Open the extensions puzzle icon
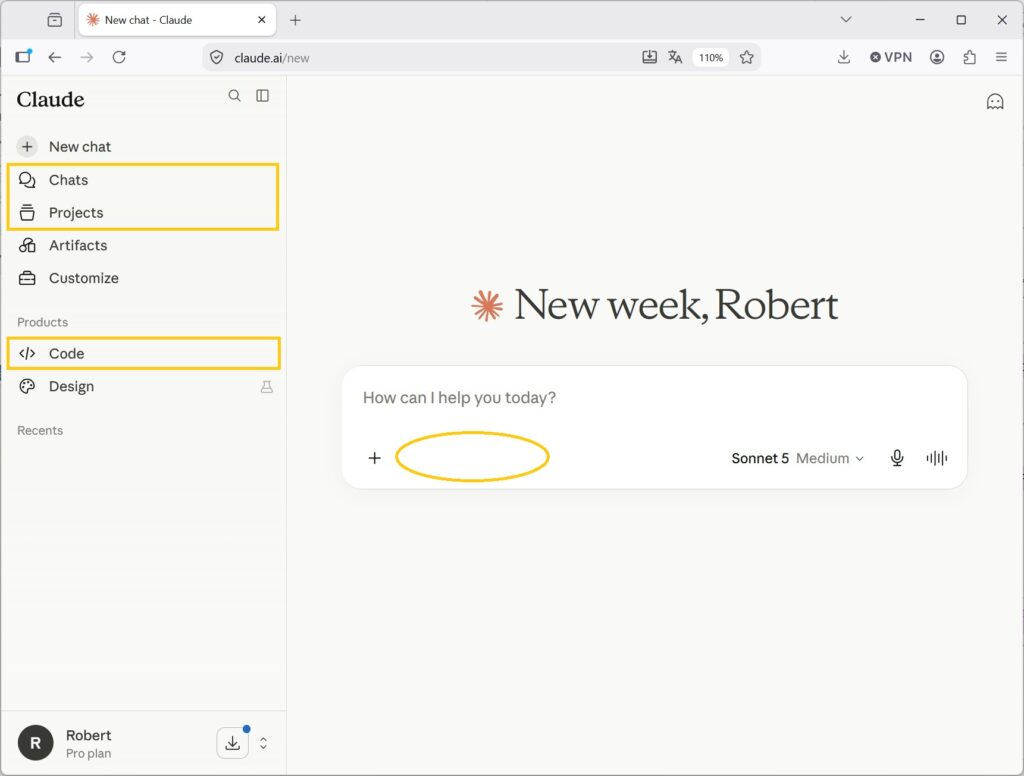 pos(969,57)
